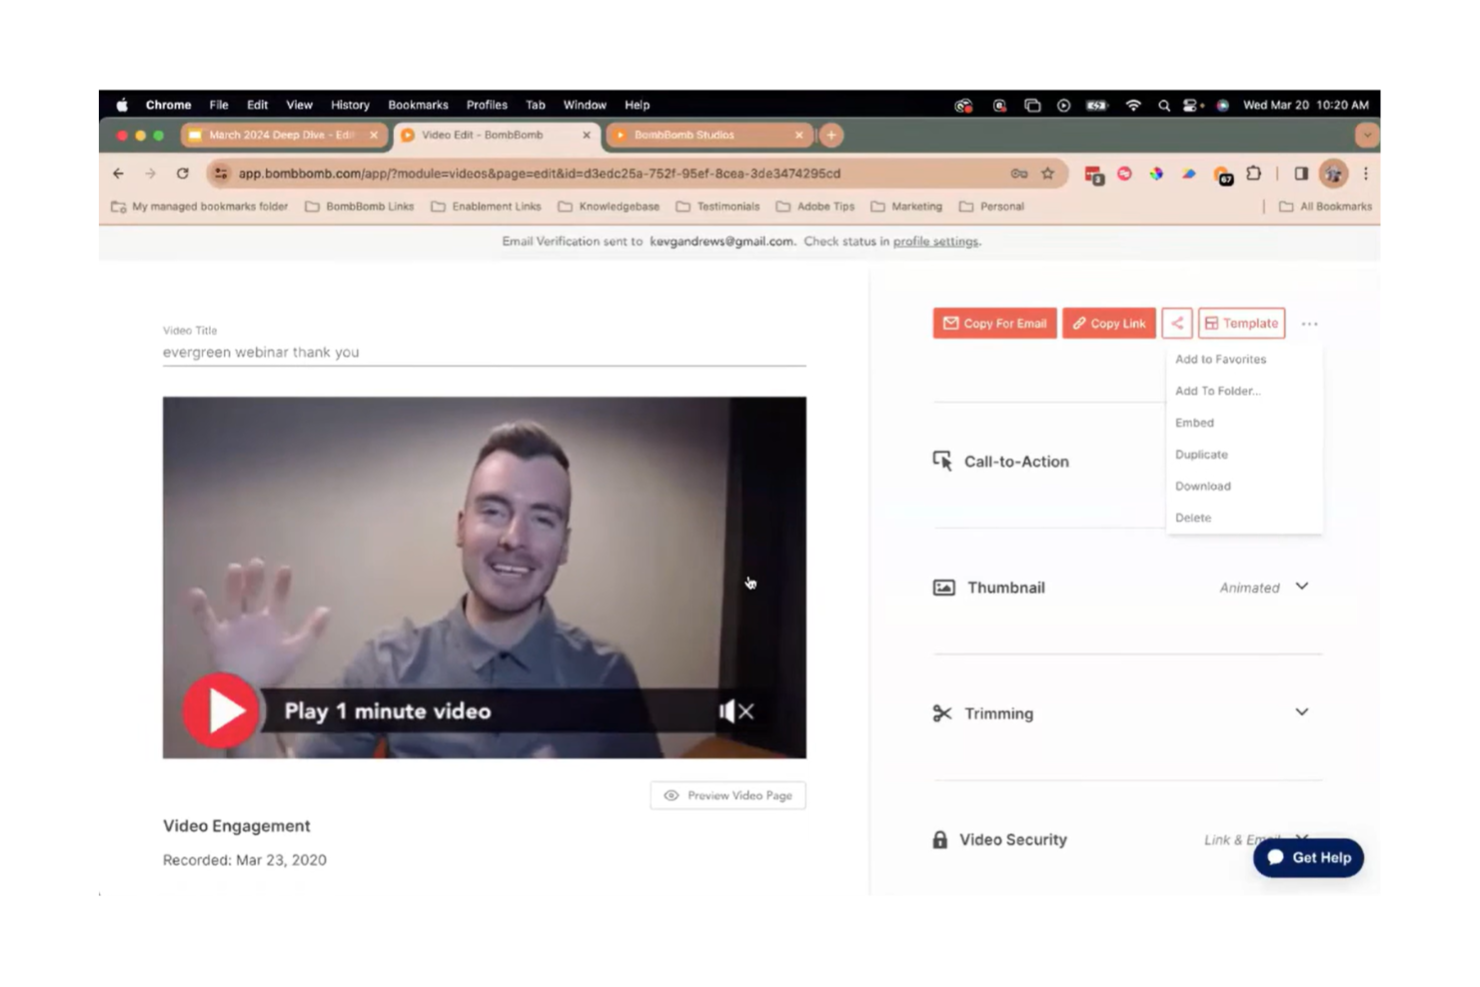Open Chrome extensions puzzle icon
1480x987 pixels.
pos(1253,174)
